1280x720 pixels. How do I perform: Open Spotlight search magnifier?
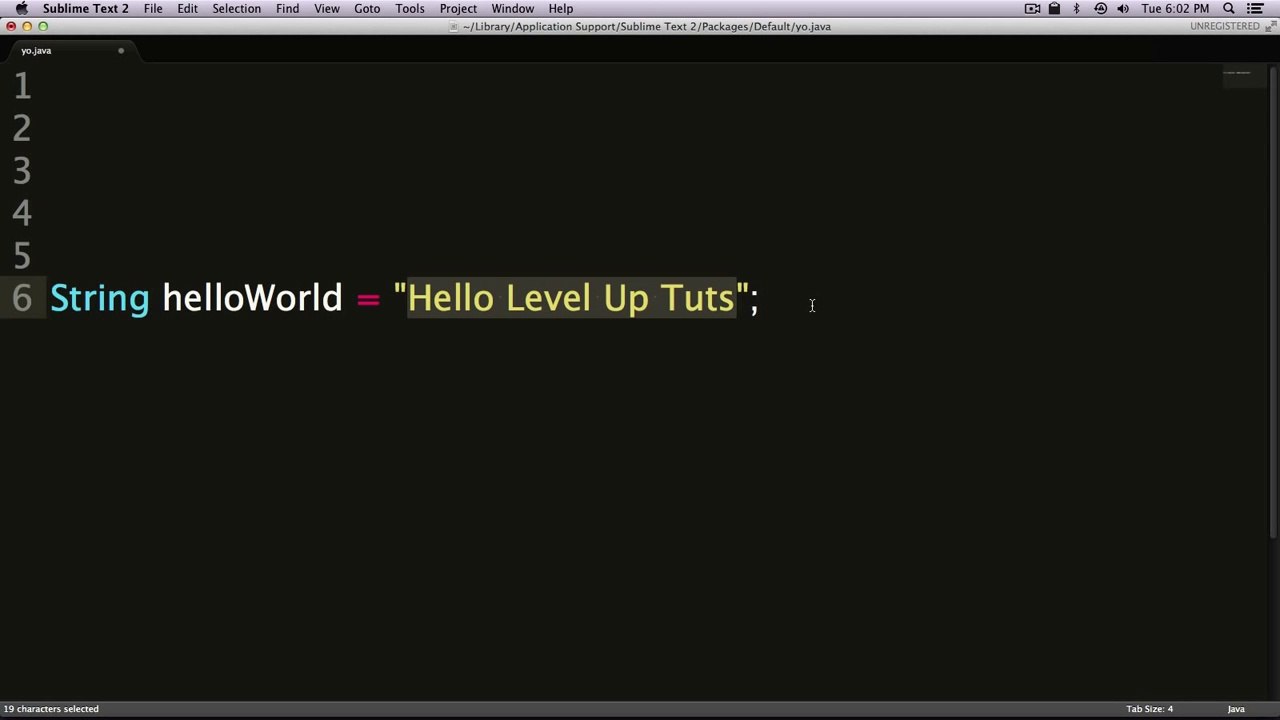click(x=1229, y=8)
